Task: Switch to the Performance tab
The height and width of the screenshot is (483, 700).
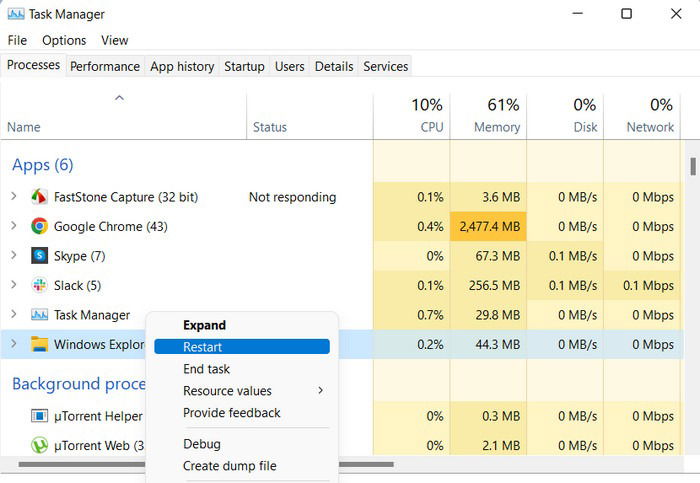Action: coord(105,67)
